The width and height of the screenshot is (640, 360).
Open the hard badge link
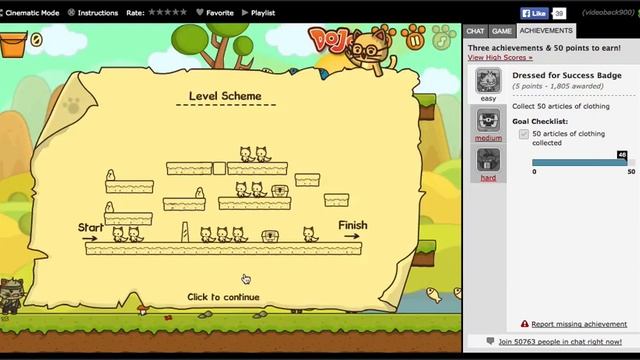pyautogui.click(x=488, y=178)
